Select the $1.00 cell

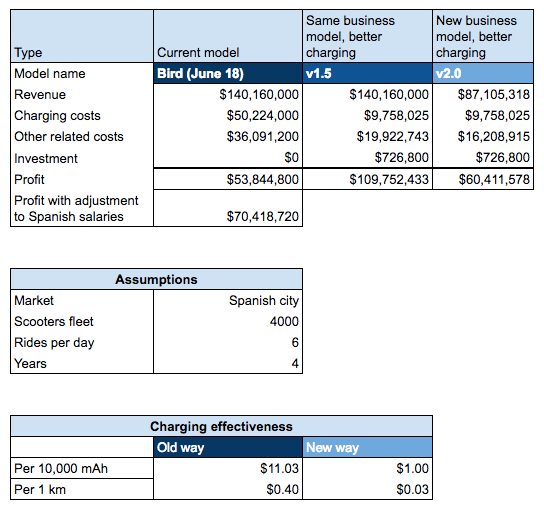pyautogui.click(x=367, y=468)
